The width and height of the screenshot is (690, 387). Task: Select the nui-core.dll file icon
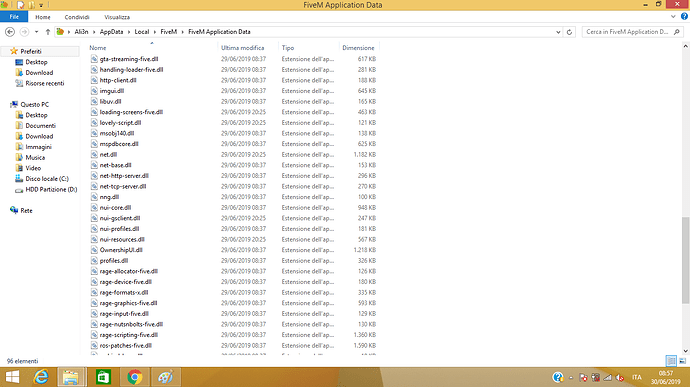pos(94,207)
